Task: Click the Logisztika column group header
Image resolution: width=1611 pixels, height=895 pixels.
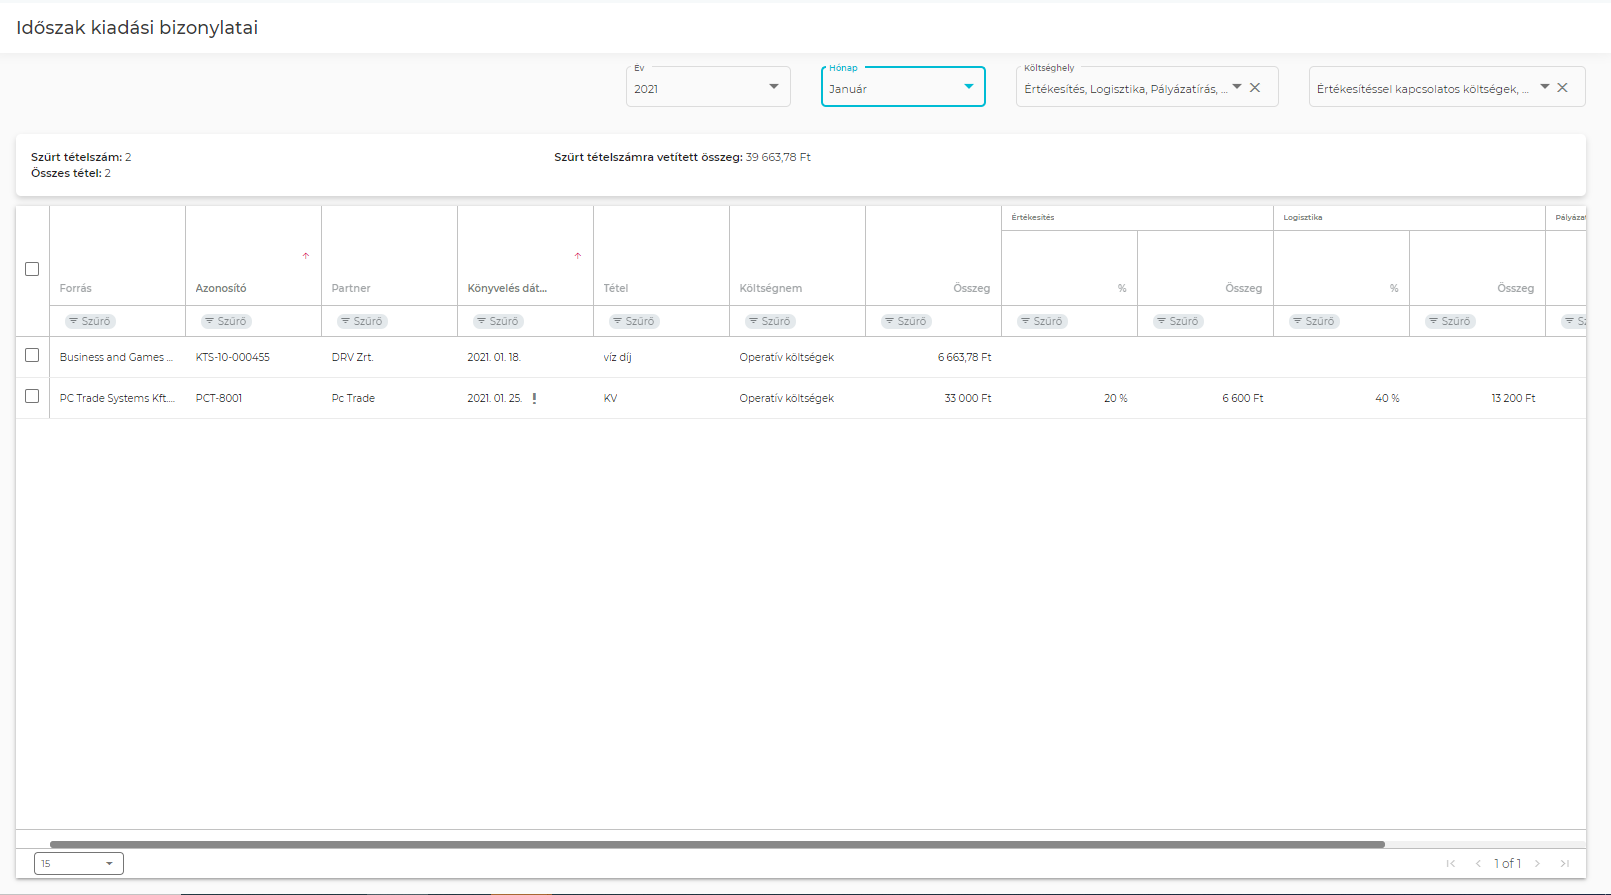Action: pos(1303,217)
